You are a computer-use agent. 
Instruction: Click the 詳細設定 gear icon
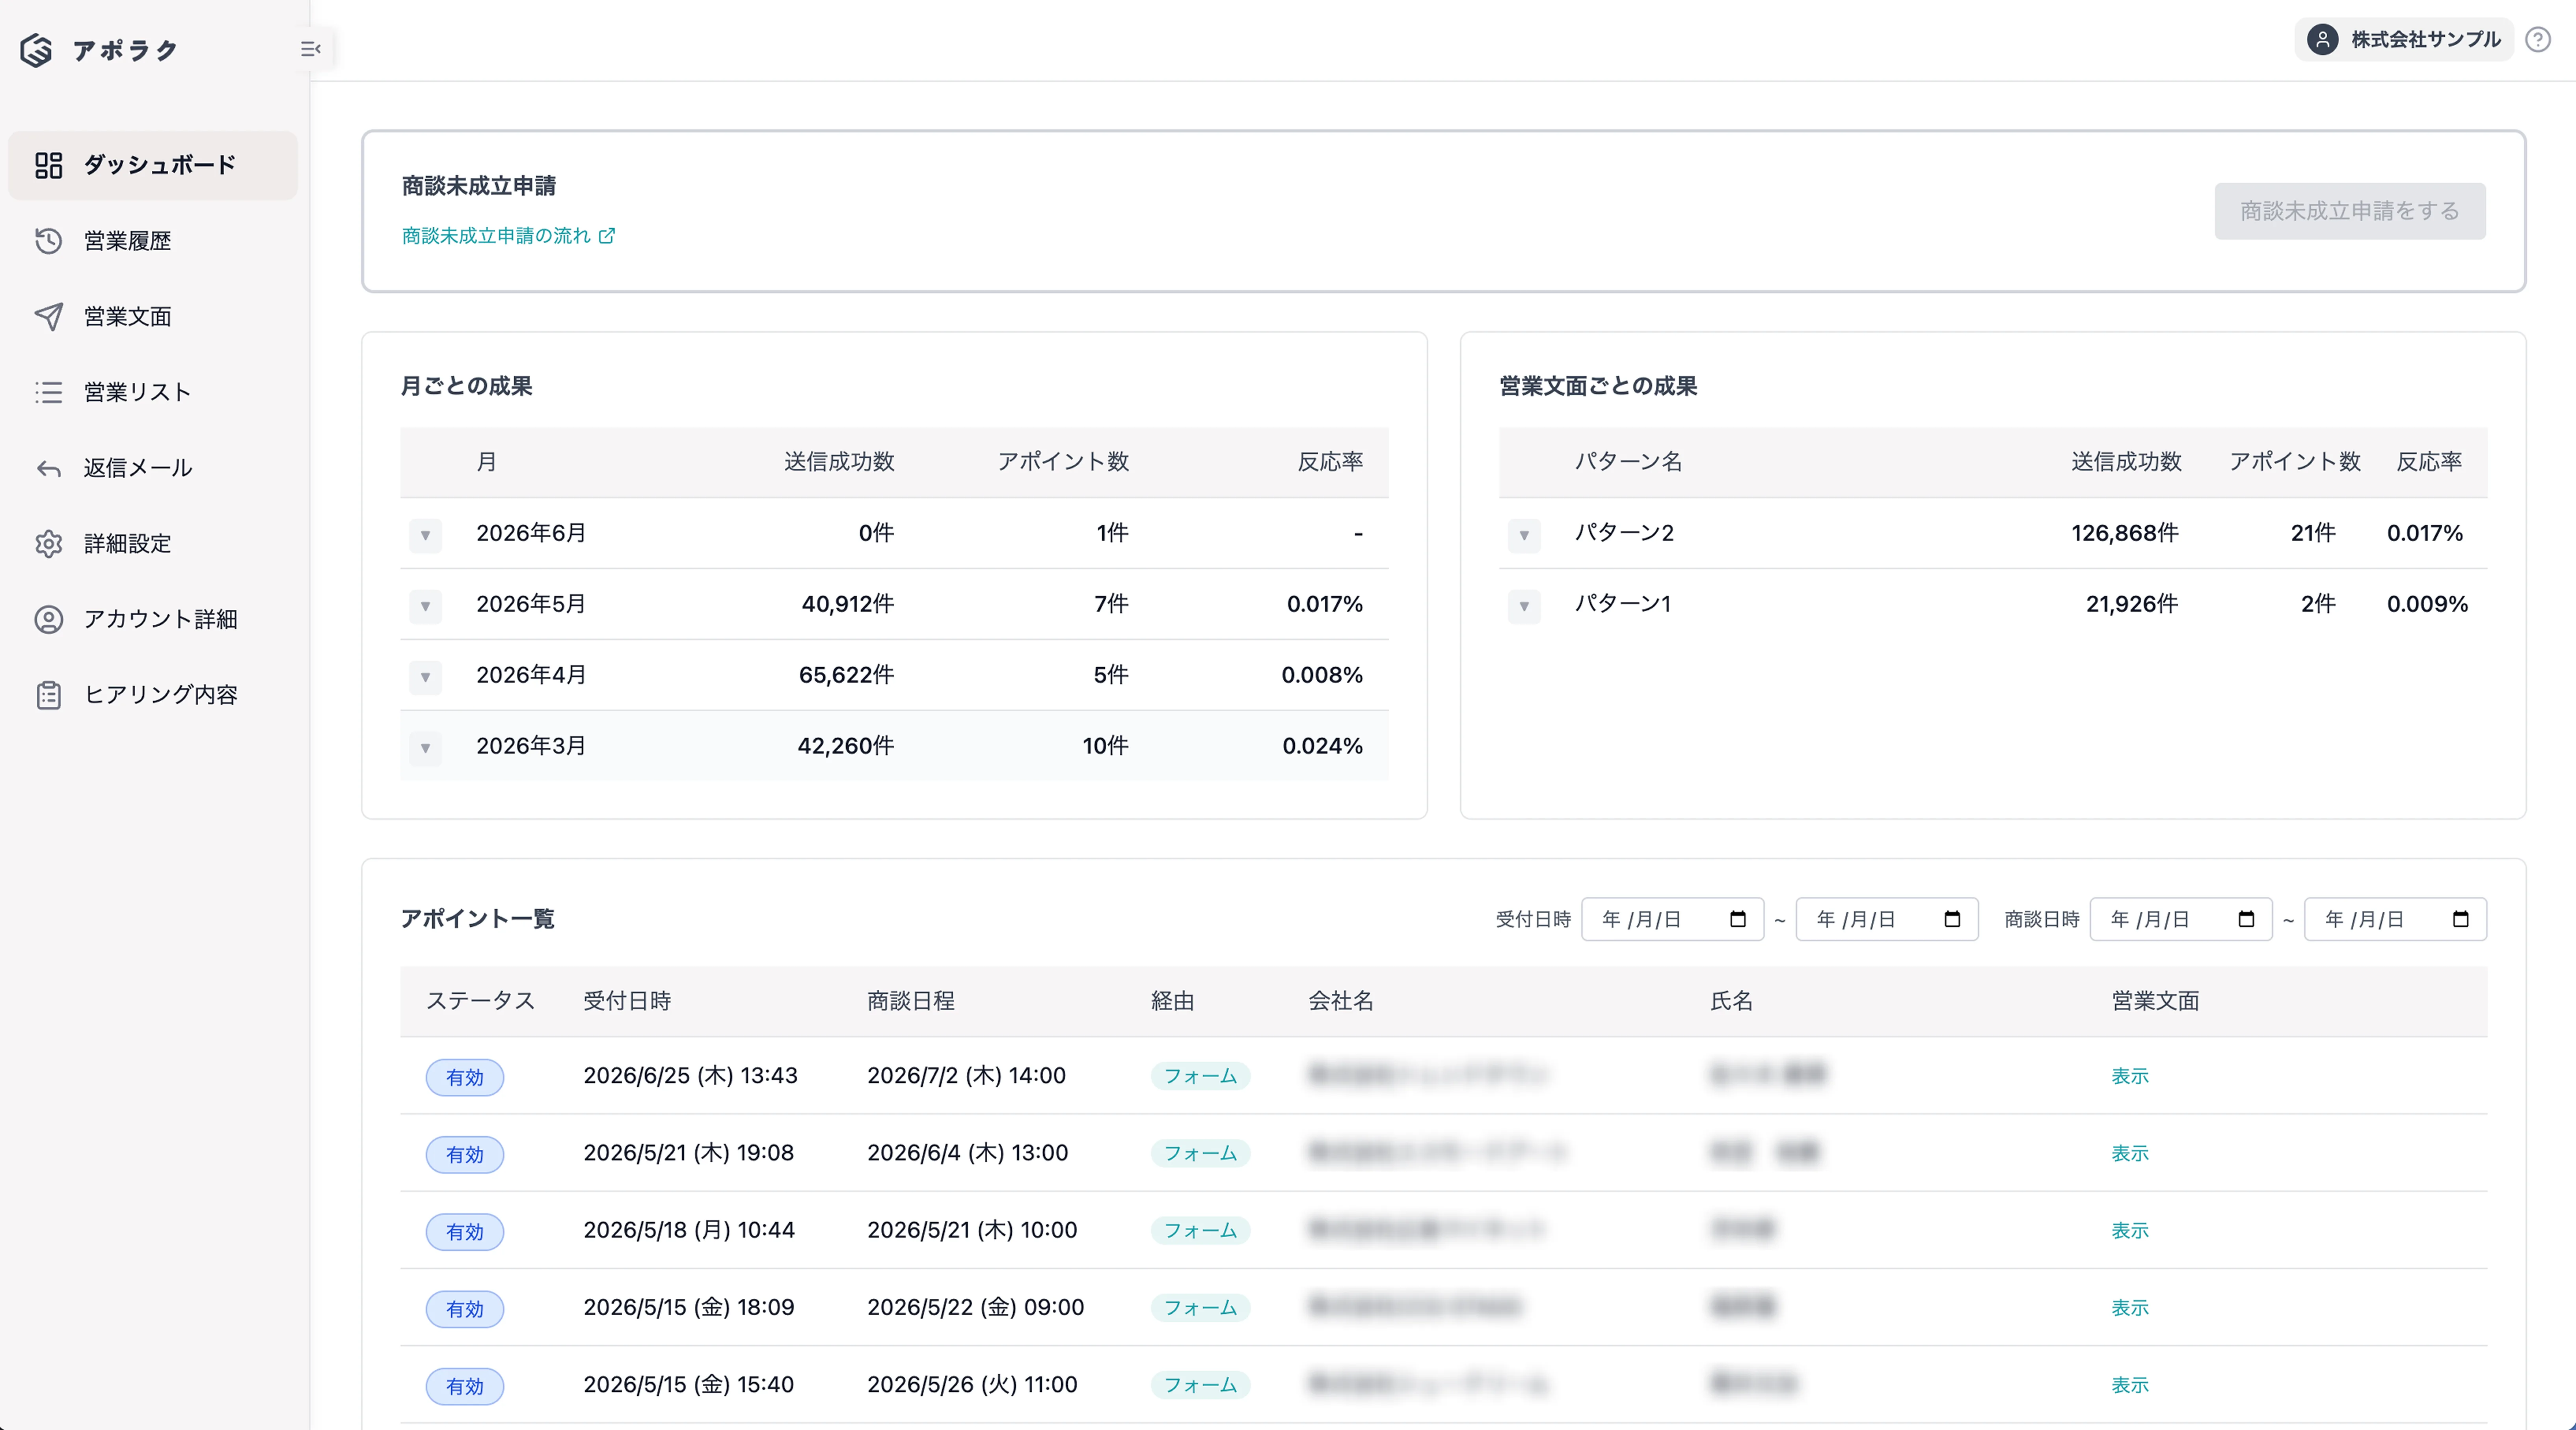49,544
